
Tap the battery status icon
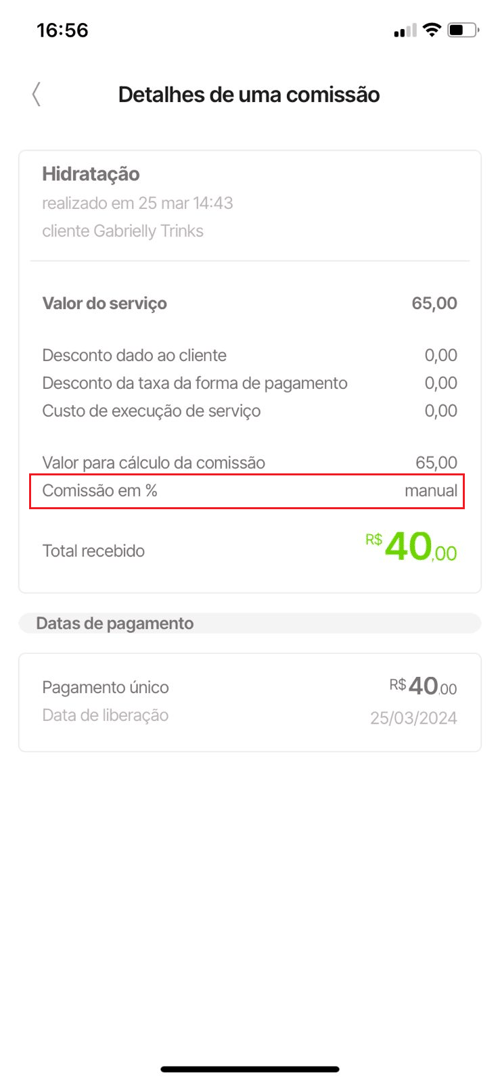tap(463, 30)
